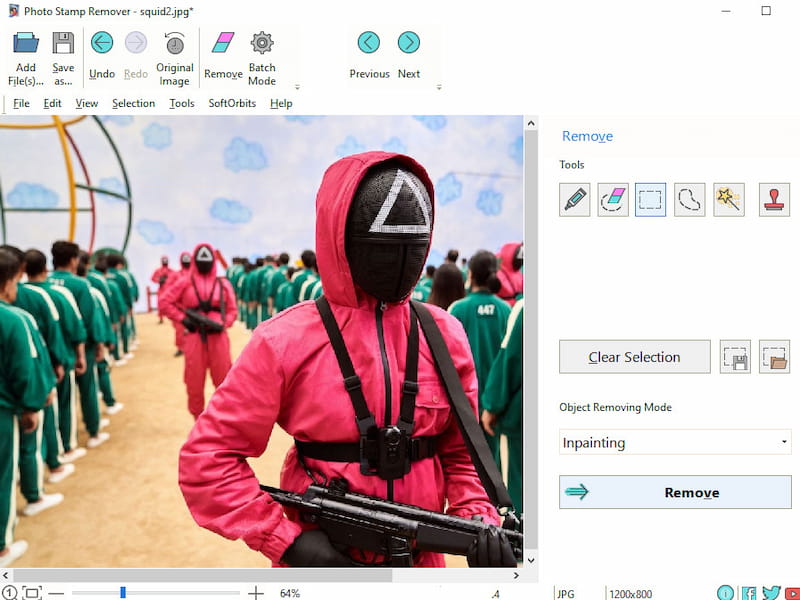
Task: Open the Facebook icon link
Action: [x=749, y=593]
